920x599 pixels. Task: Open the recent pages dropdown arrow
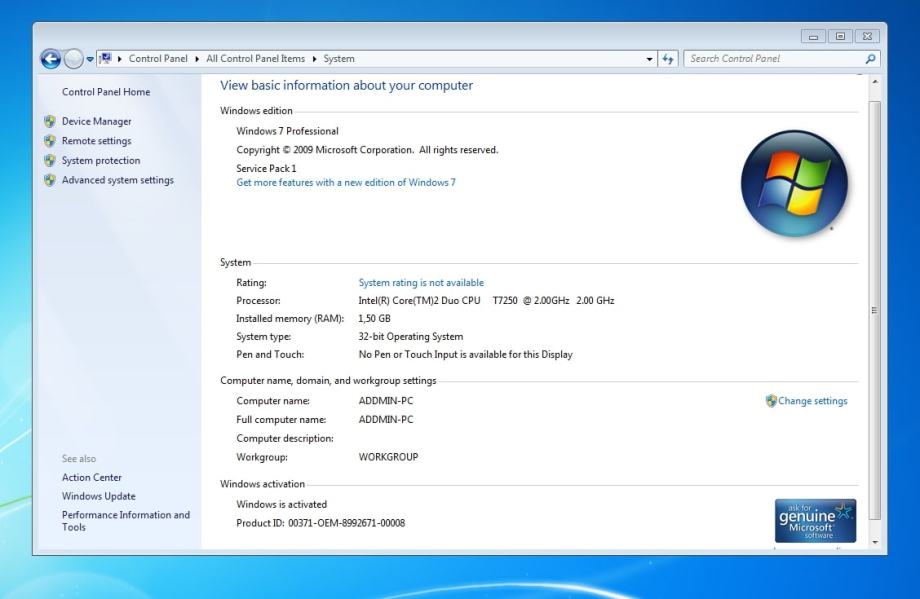(92, 59)
